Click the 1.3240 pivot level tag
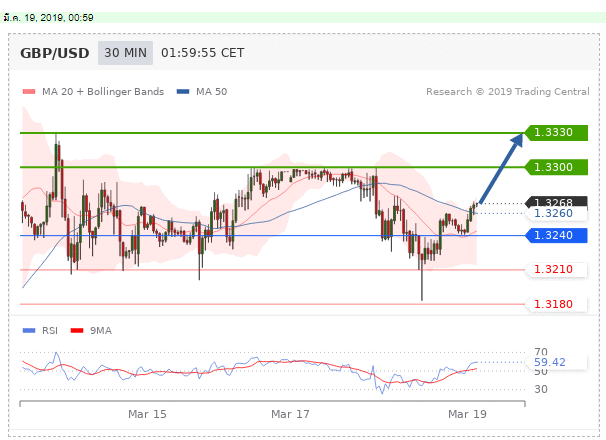Image resolution: width=606 pixels, height=440 pixels. [x=556, y=235]
